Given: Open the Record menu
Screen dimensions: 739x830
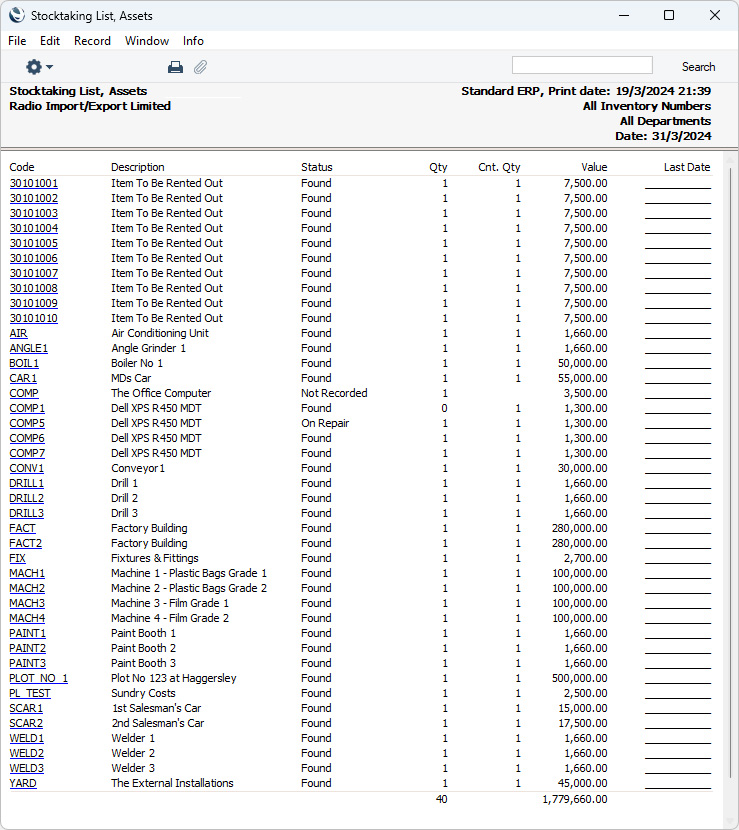Looking at the screenshot, I should [x=92, y=41].
